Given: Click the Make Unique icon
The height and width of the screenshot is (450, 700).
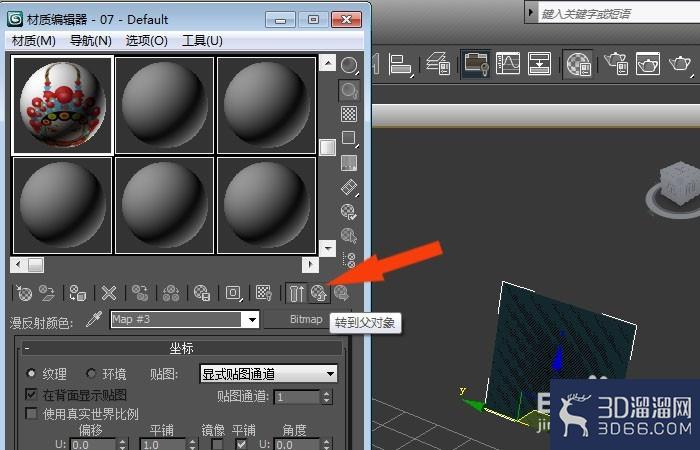Looking at the screenshot, I should [x=171, y=293].
